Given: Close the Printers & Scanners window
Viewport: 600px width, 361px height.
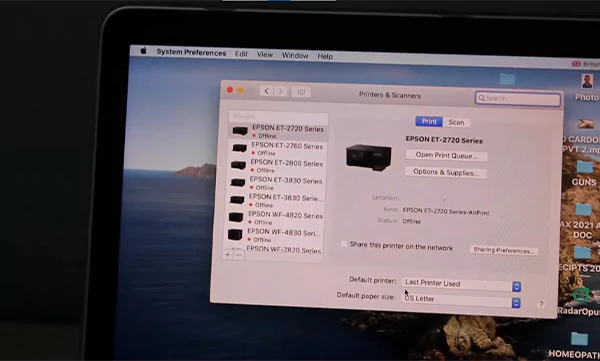Looking at the screenshot, I should coord(230,90).
